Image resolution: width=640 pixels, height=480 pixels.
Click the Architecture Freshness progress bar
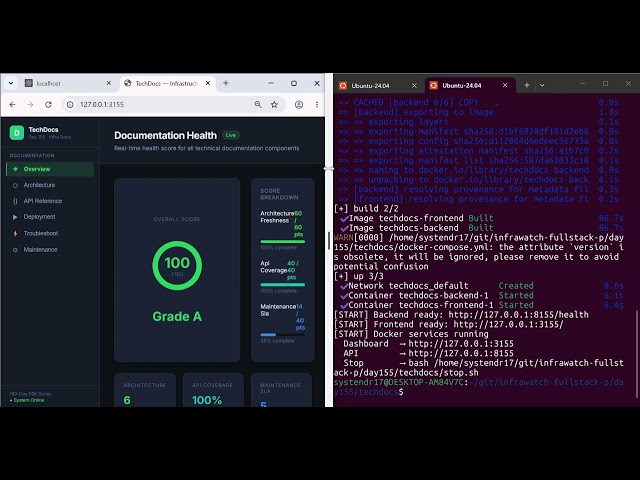click(282, 242)
